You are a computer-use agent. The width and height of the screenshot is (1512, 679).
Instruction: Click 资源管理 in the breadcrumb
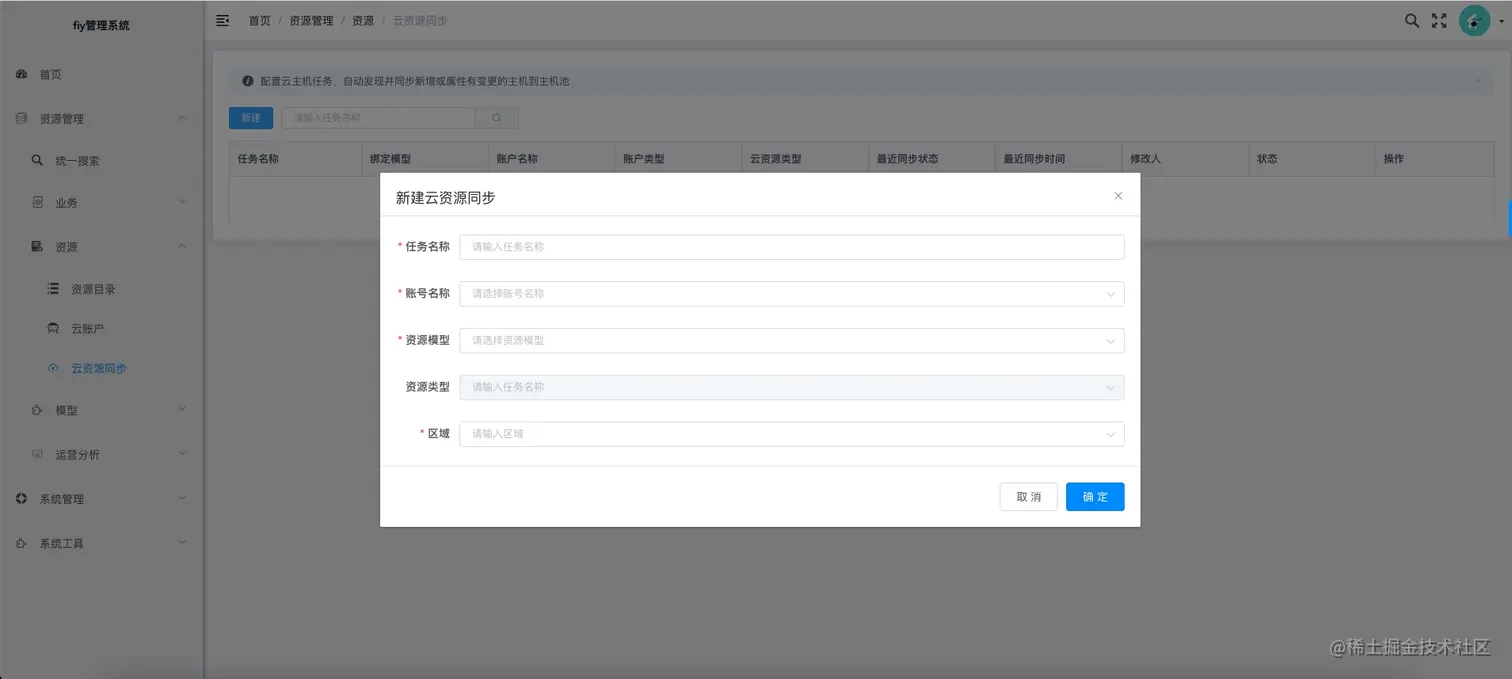[311, 21]
